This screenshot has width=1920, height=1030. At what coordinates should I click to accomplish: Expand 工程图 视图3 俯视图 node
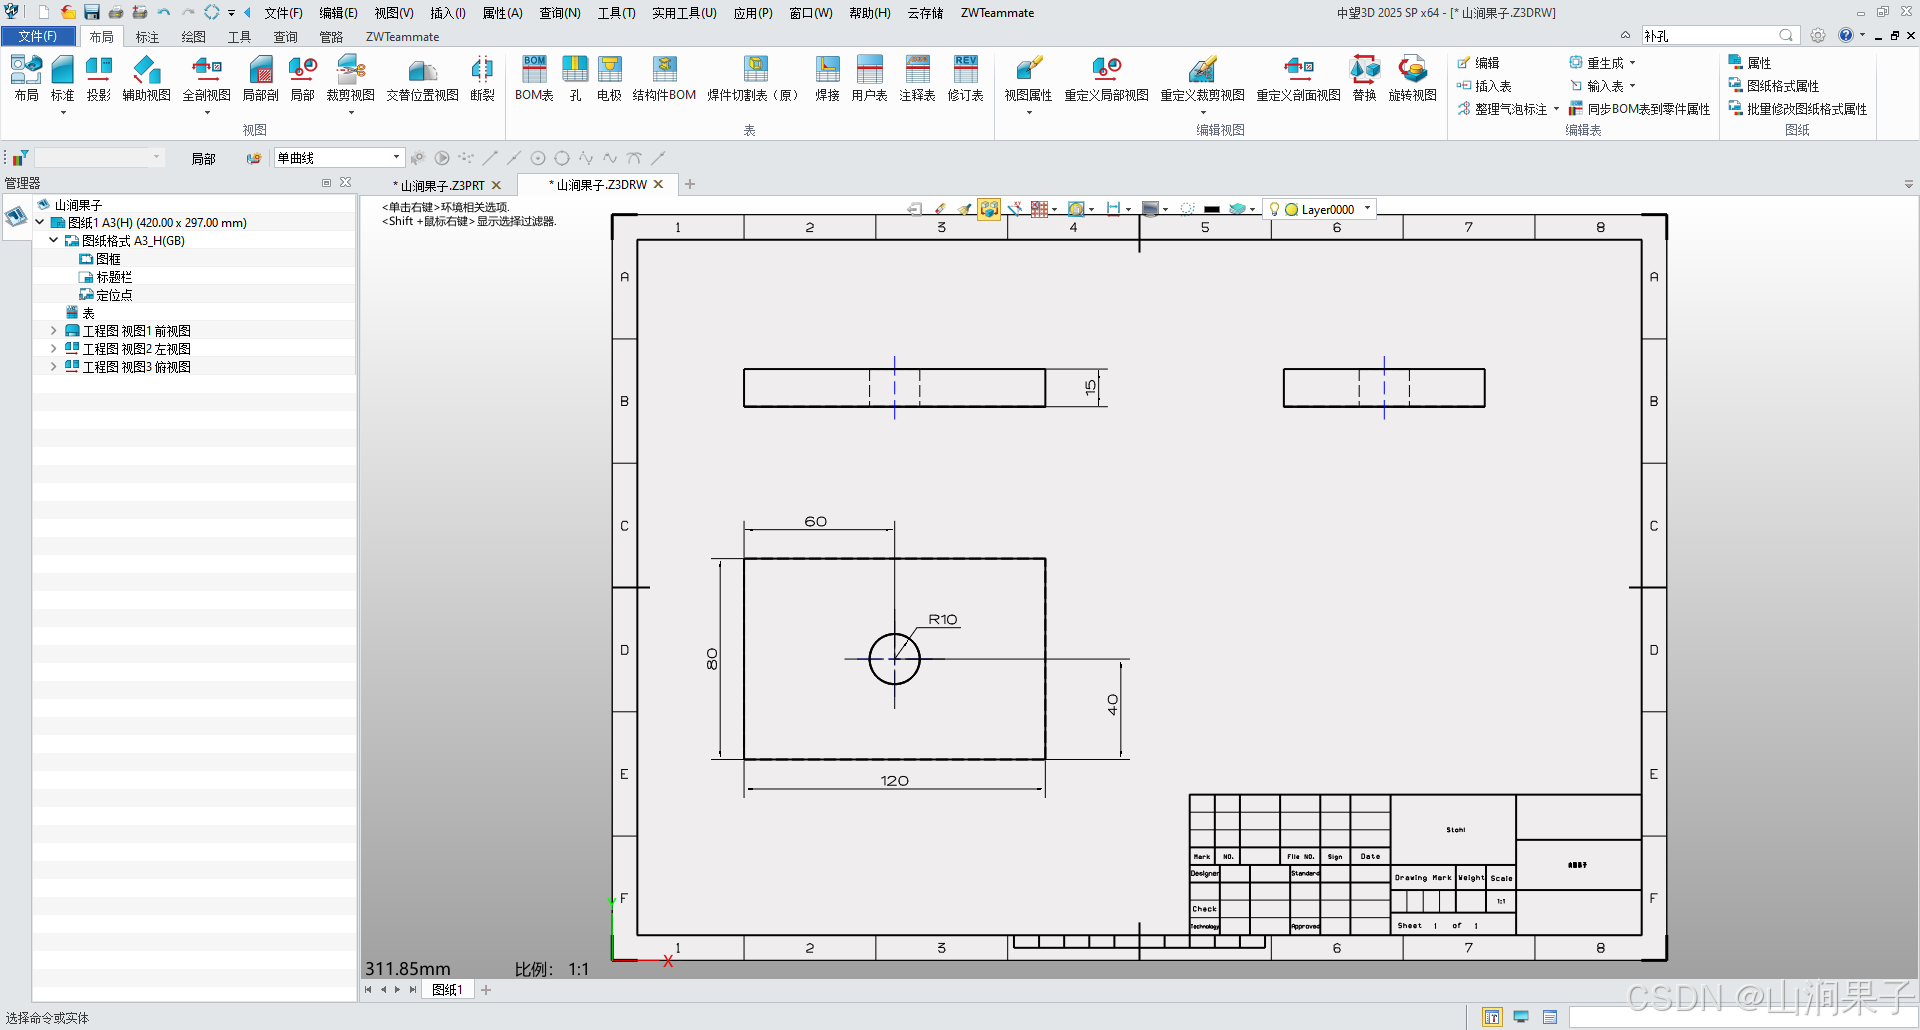point(53,367)
